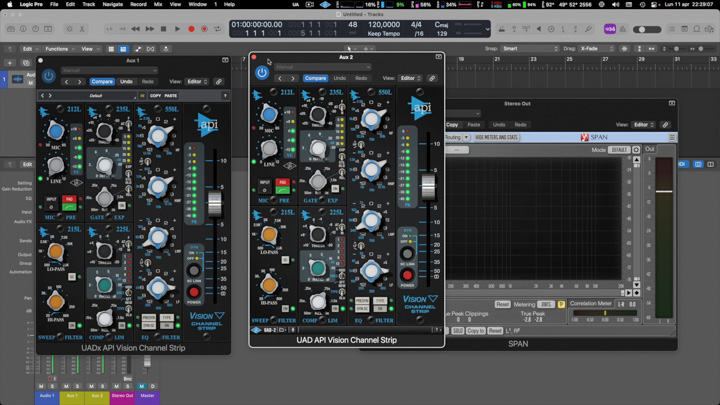Click DEFAULT mode button in SPAN
Viewport: 720px width, 405px height.
[x=619, y=150]
